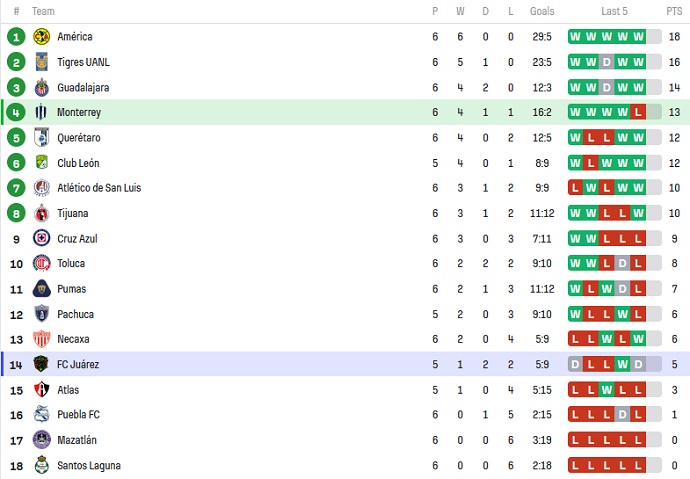690x479 pixels.
Task: Click the Tijuana team logo
Action: [41, 213]
